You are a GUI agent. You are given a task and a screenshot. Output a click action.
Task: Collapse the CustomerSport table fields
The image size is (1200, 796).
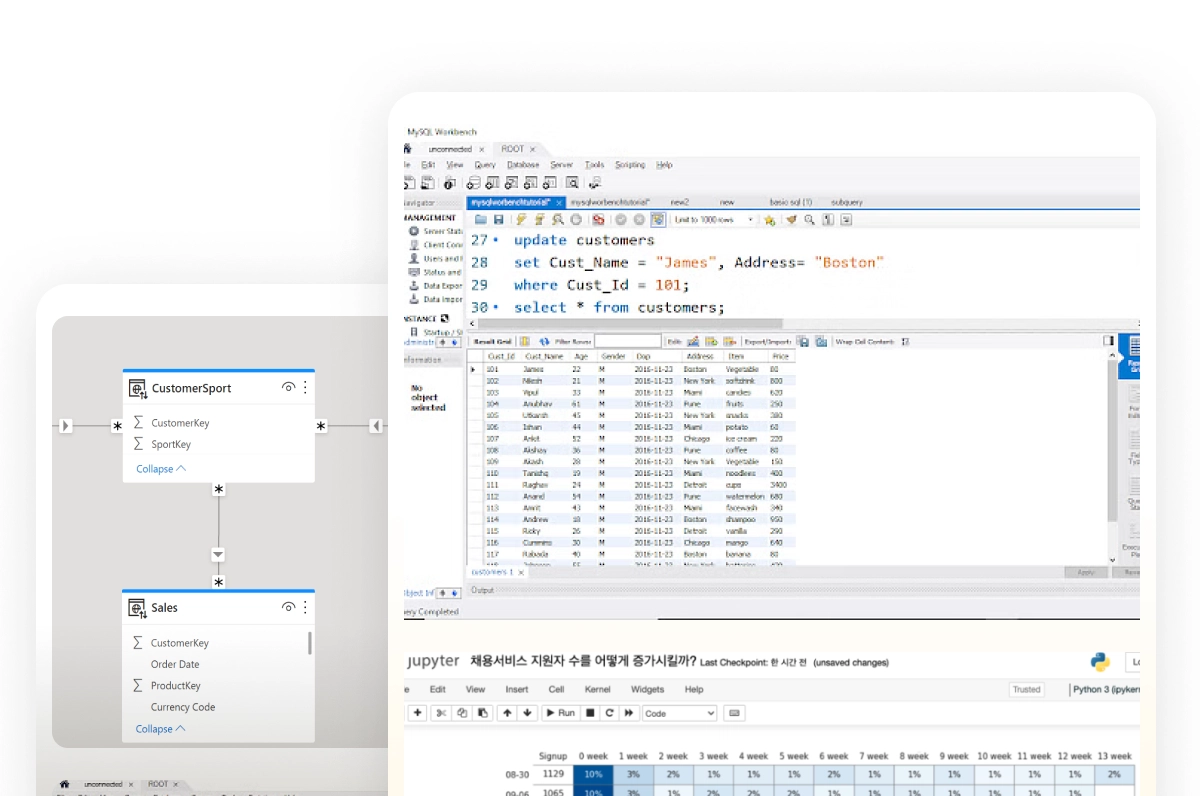[160, 469]
